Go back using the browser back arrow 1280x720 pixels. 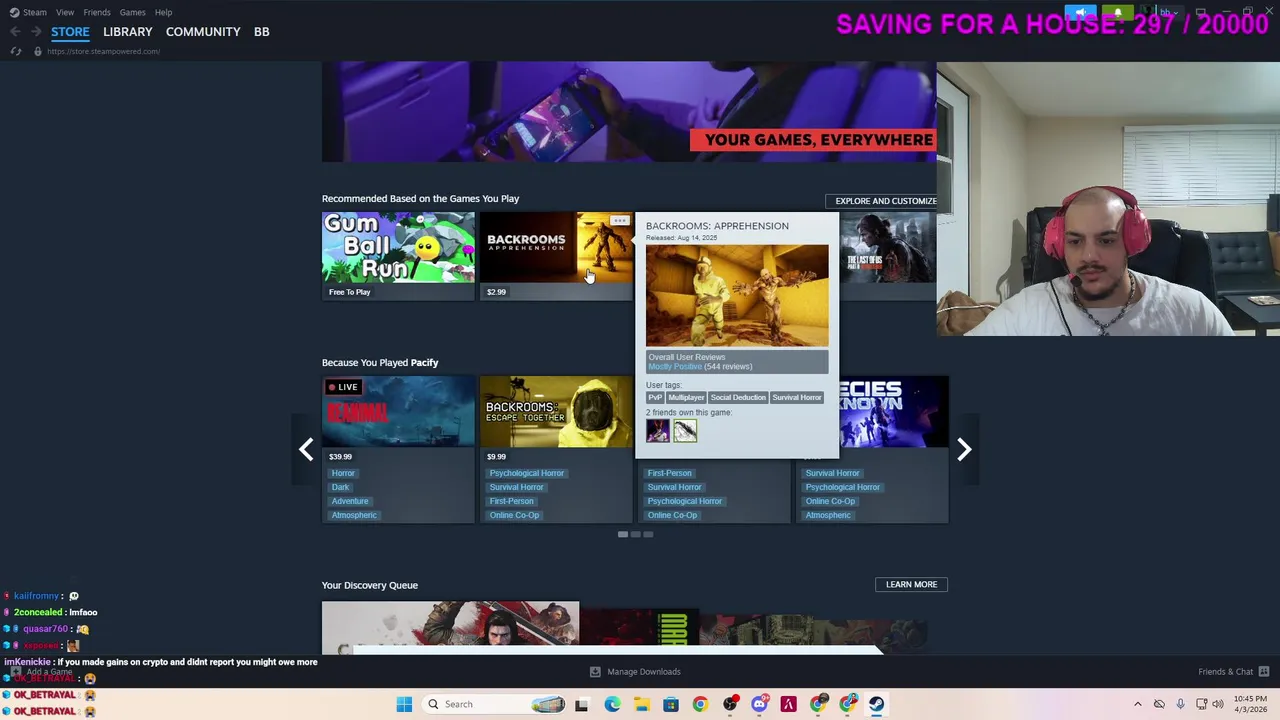point(15,32)
